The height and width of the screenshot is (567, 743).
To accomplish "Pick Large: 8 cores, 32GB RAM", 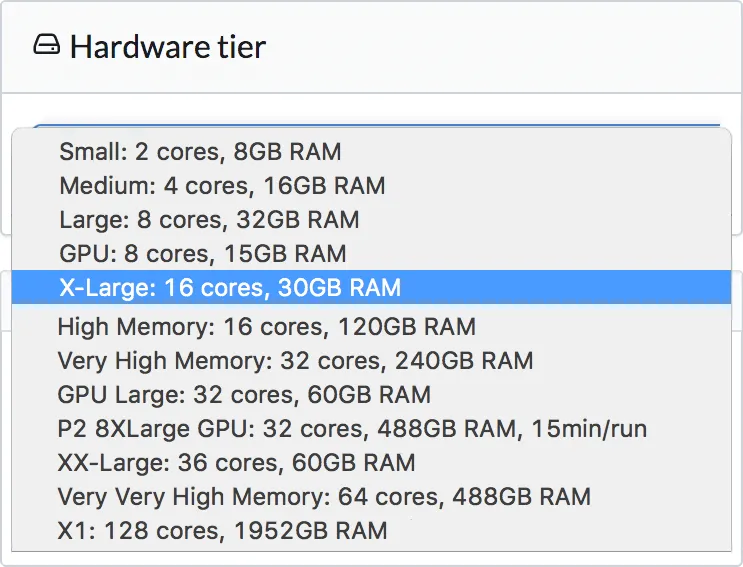I will click(209, 220).
